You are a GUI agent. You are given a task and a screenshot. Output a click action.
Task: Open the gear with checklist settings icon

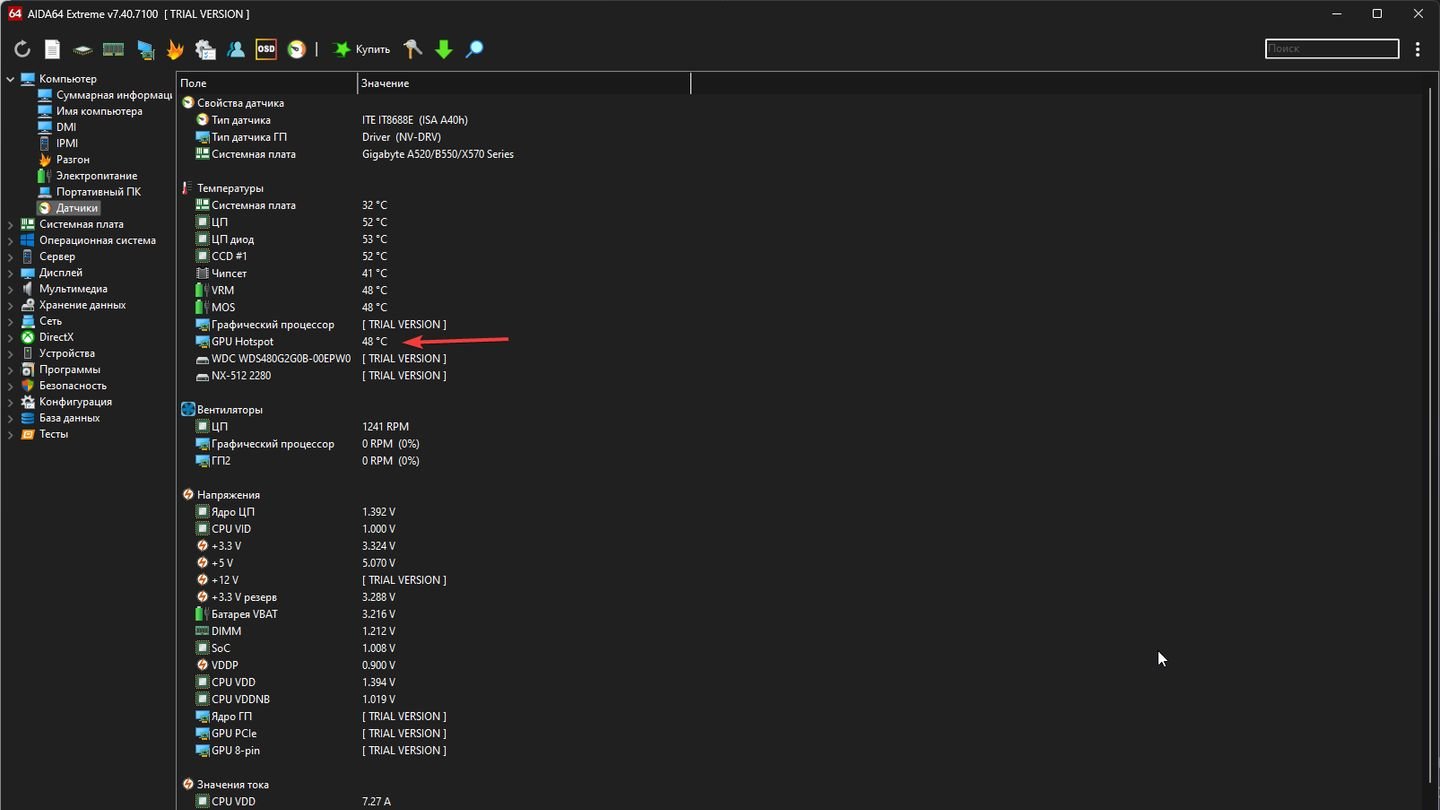coord(205,49)
